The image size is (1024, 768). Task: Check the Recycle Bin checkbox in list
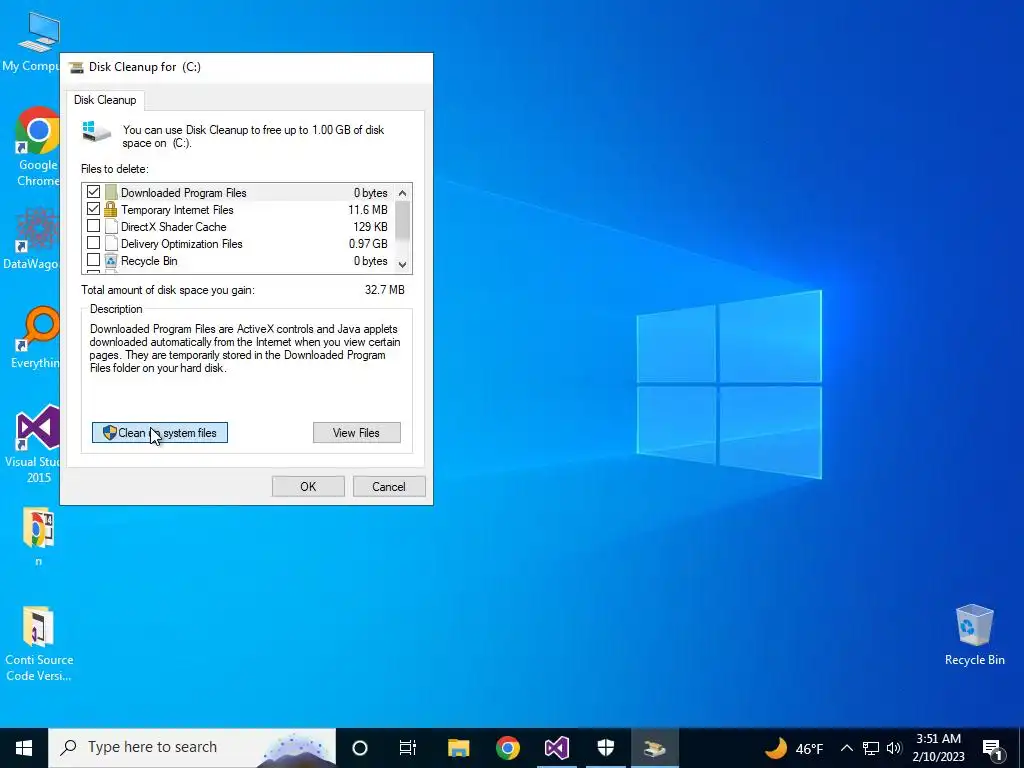[93, 260]
